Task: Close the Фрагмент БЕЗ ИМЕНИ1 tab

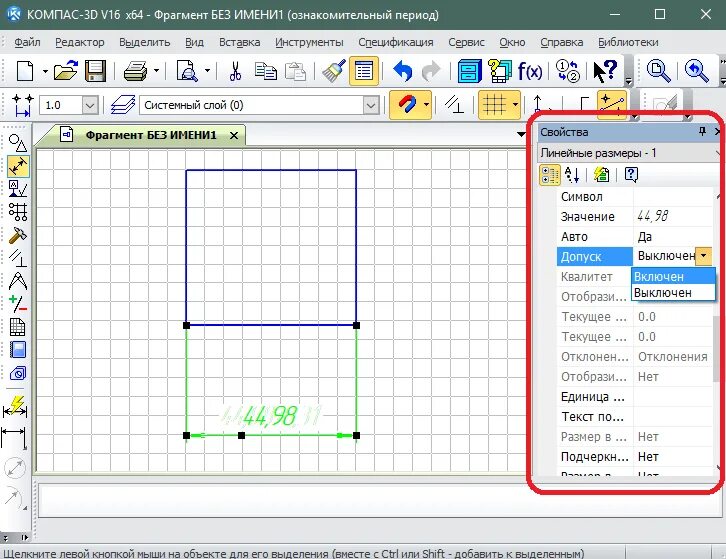Action: coord(234,136)
